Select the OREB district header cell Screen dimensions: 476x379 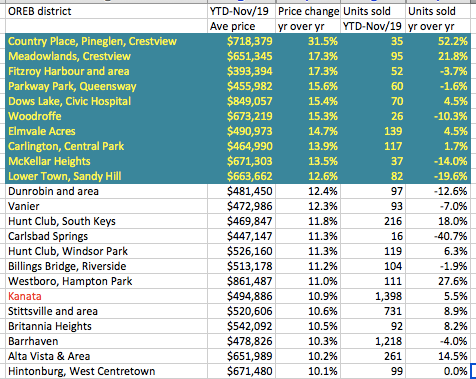tap(106, 11)
